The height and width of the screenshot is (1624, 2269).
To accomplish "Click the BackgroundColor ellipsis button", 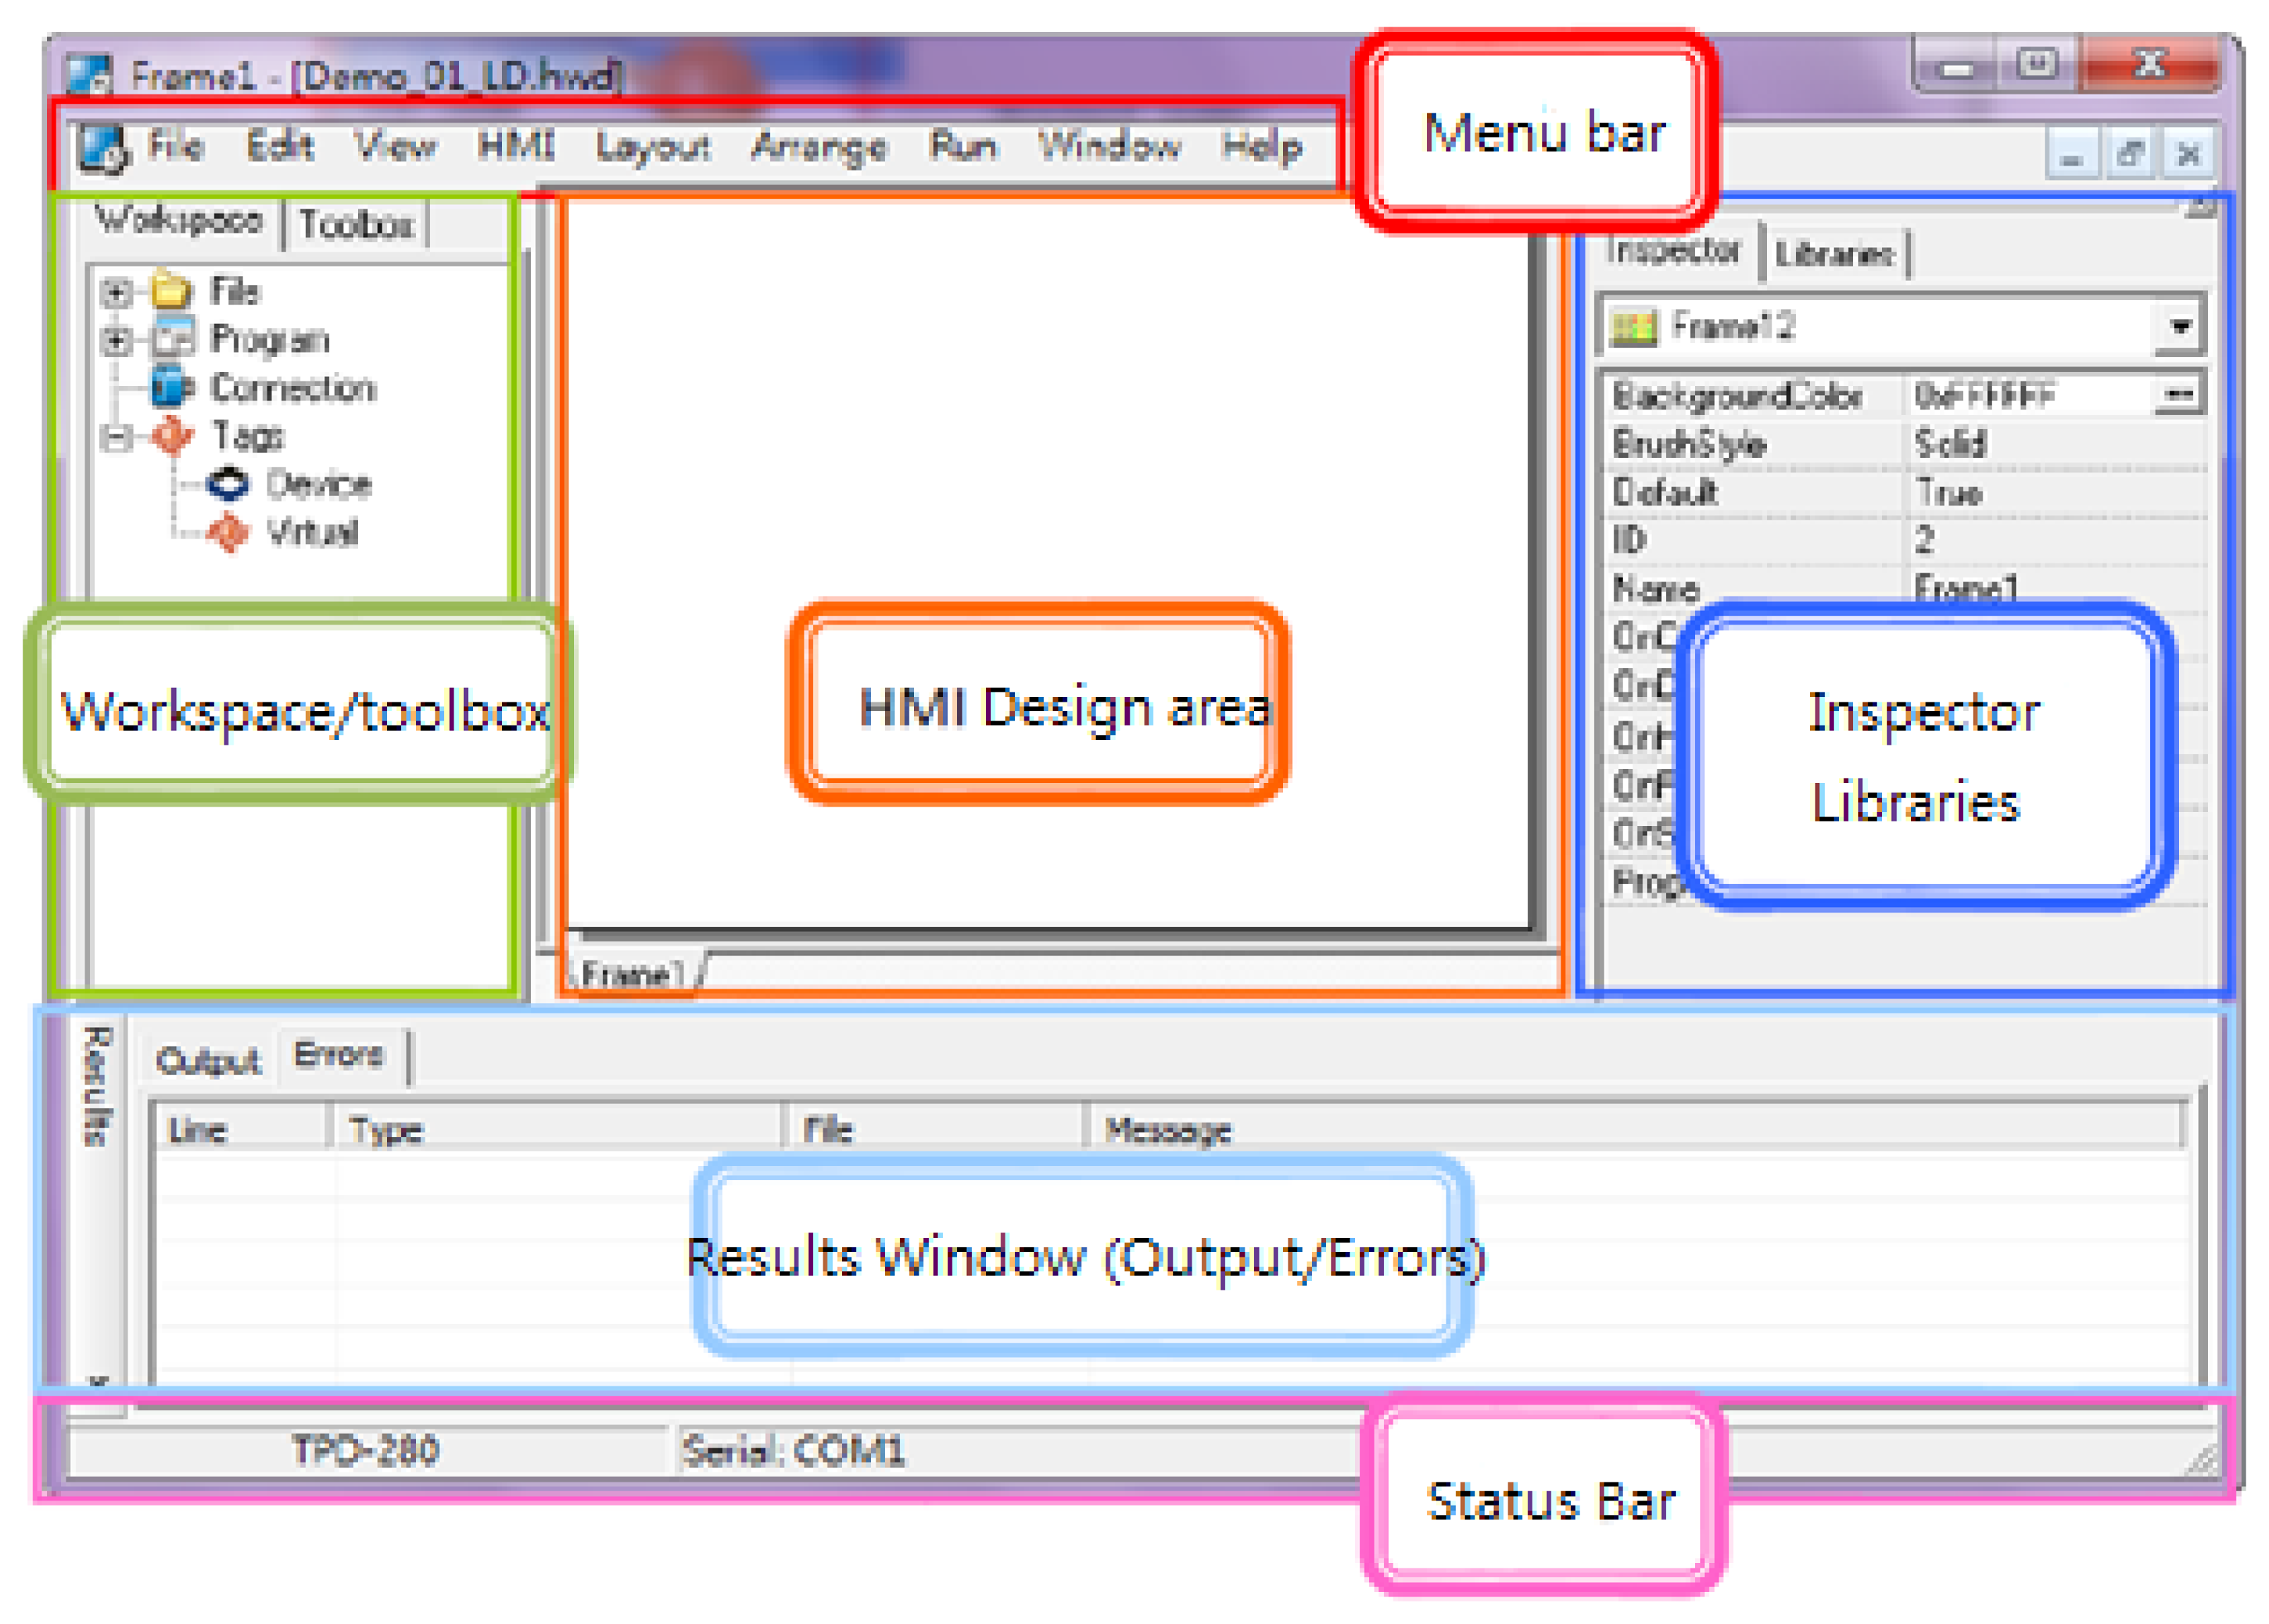I will point(2180,396).
